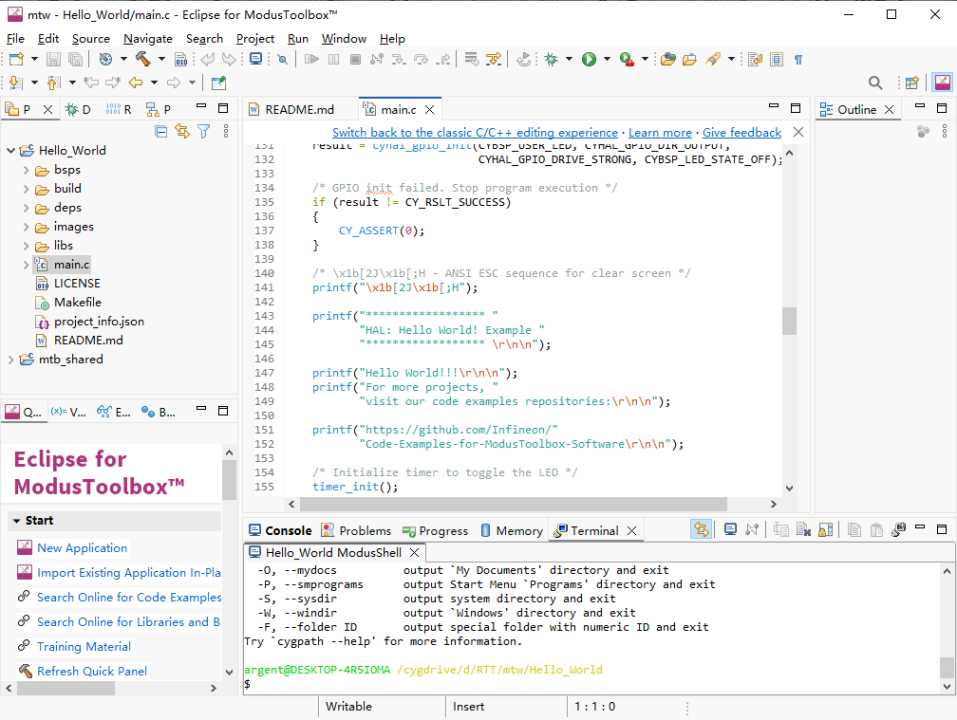
Task: Click the editor vertical scrollbar thumb
Action: point(789,320)
